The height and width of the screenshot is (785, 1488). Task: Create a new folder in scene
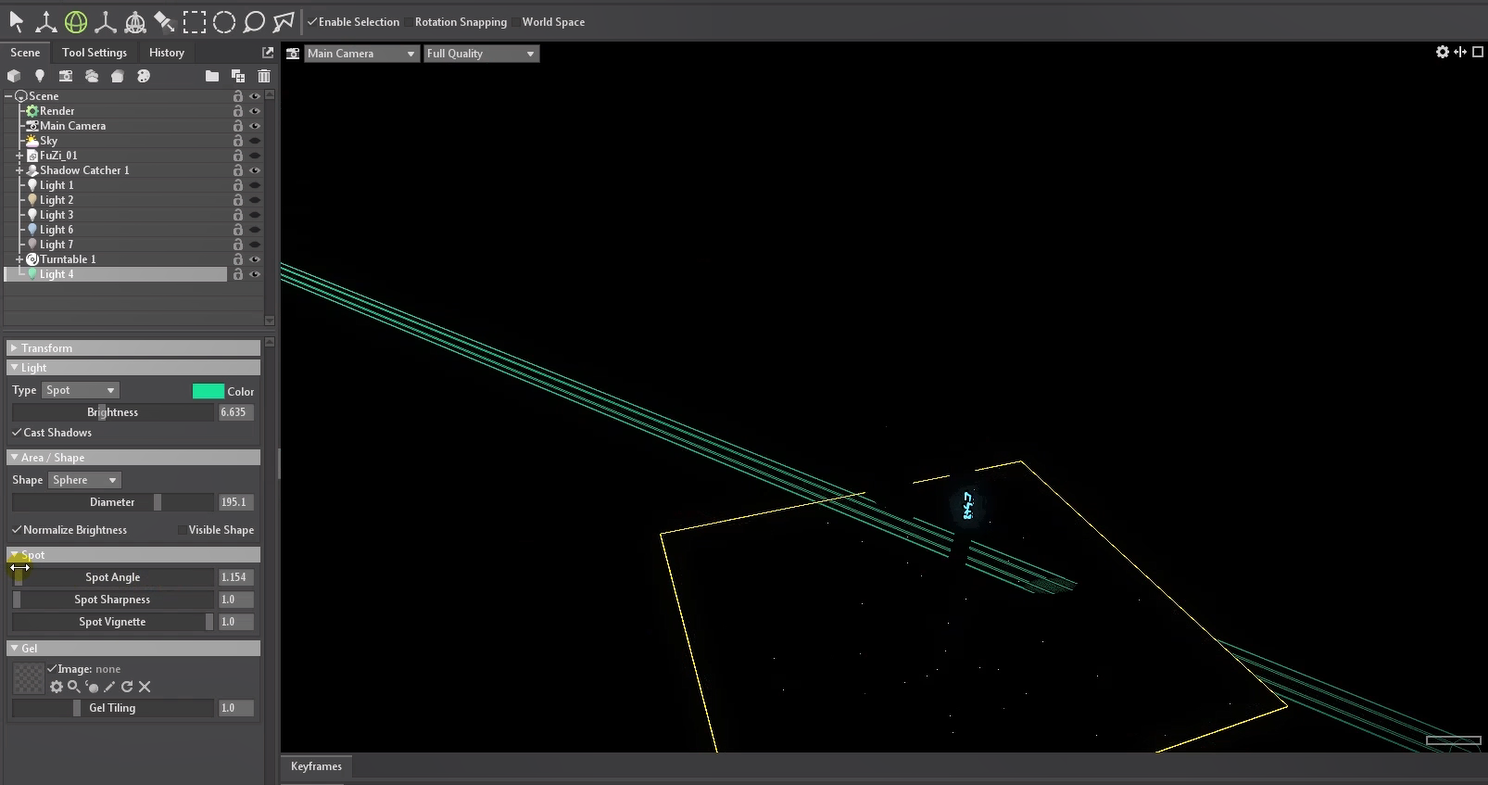click(x=212, y=76)
